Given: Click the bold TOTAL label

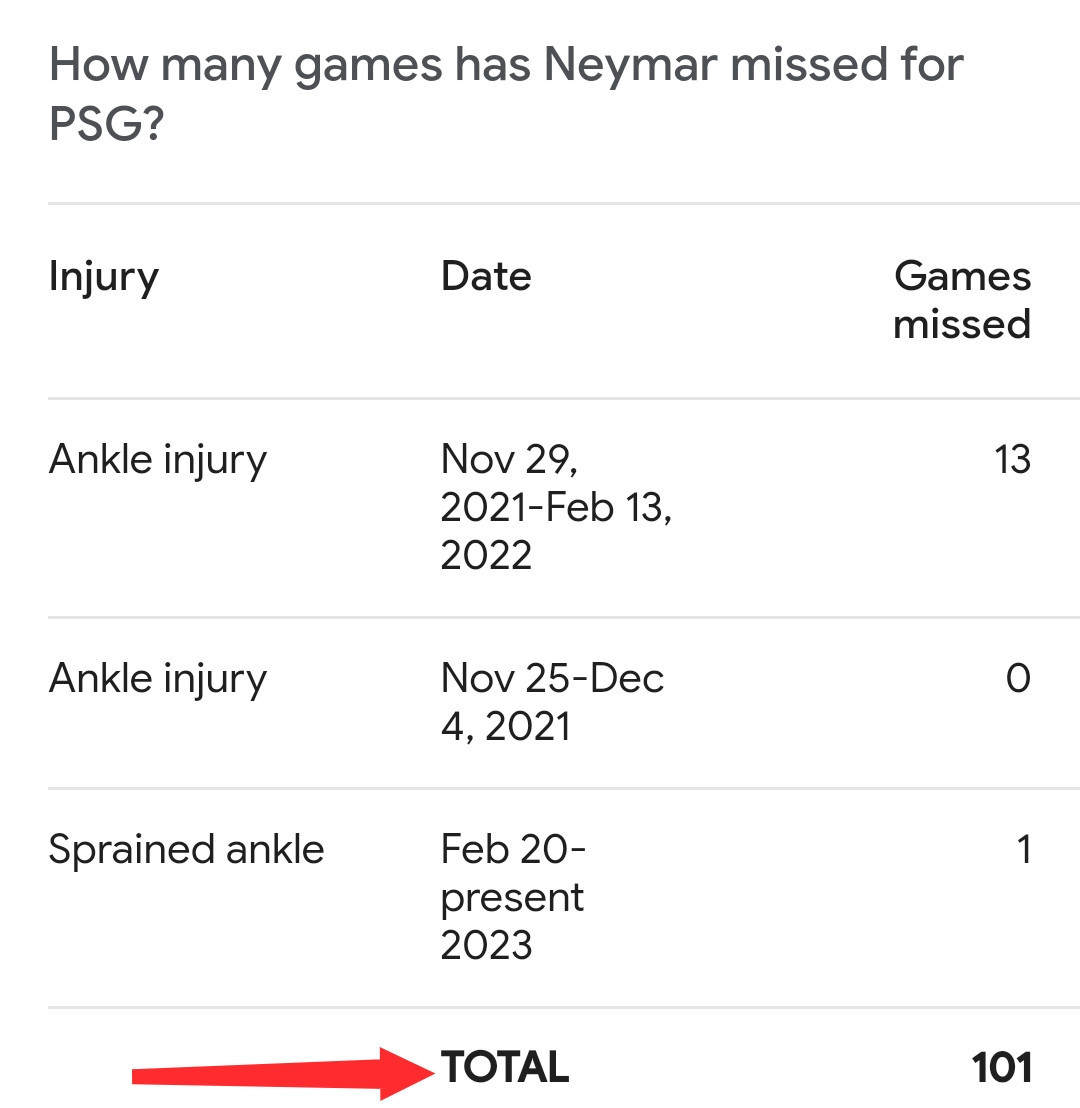Looking at the screenshot, I should 505,1067.
